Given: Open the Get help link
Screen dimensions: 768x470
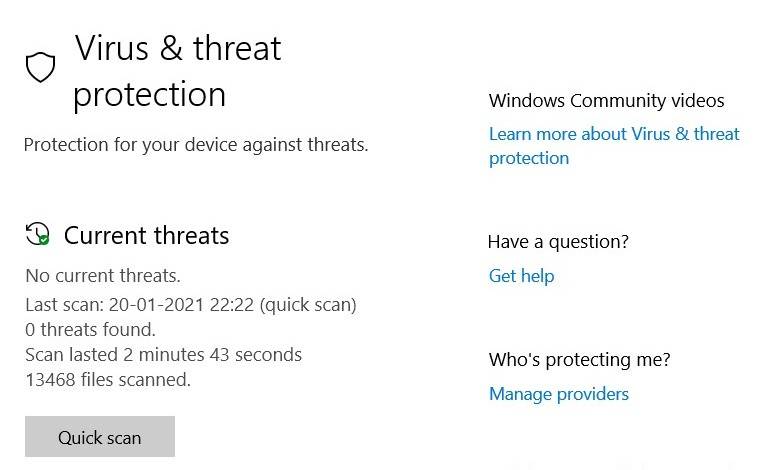Looking at the screenshot, I should [521, 276].
